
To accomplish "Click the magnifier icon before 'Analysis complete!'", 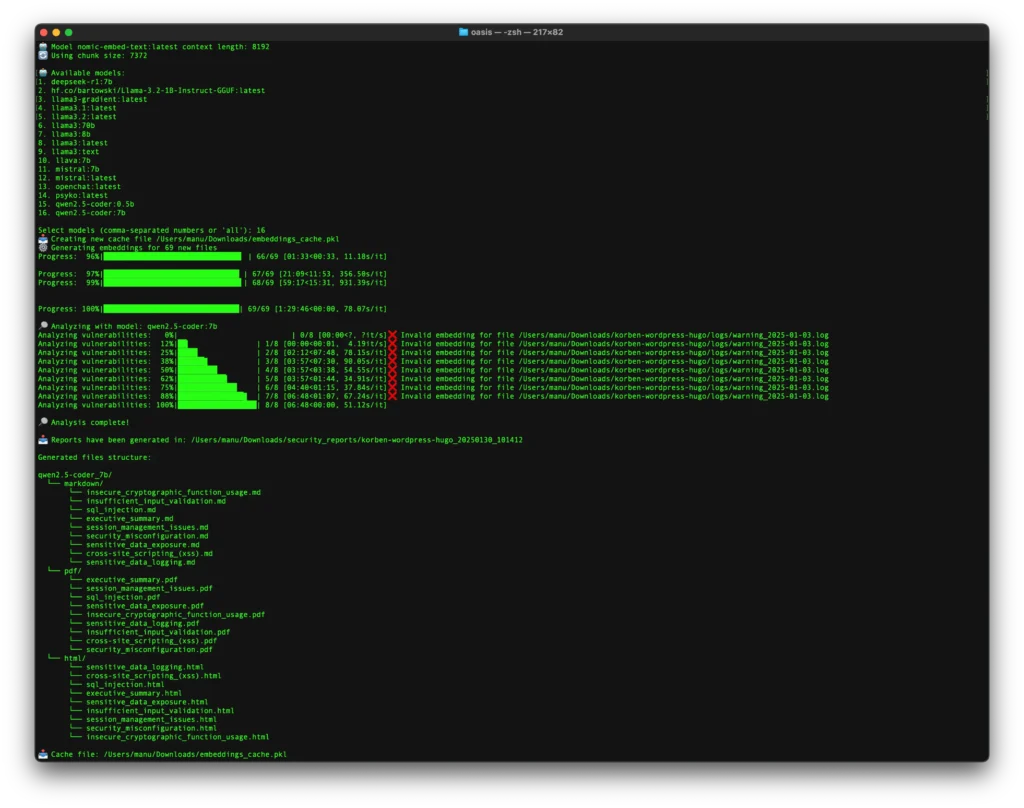I will click(43, 422).
